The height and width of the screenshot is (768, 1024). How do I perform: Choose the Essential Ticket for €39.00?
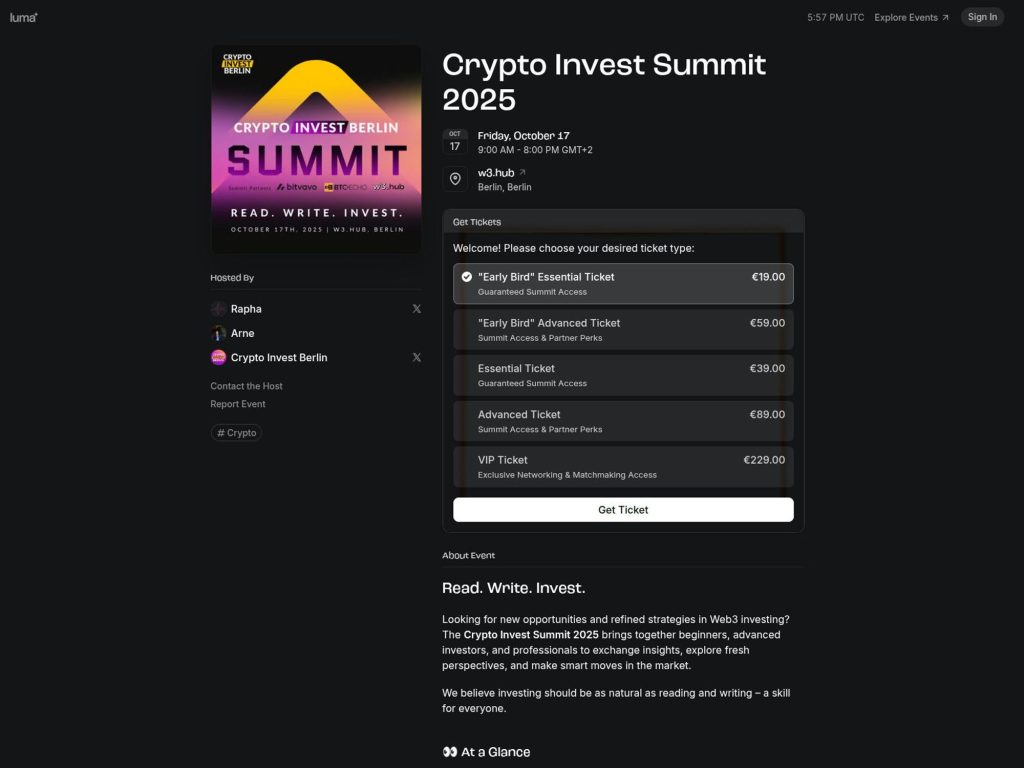(x=622, y=375)
